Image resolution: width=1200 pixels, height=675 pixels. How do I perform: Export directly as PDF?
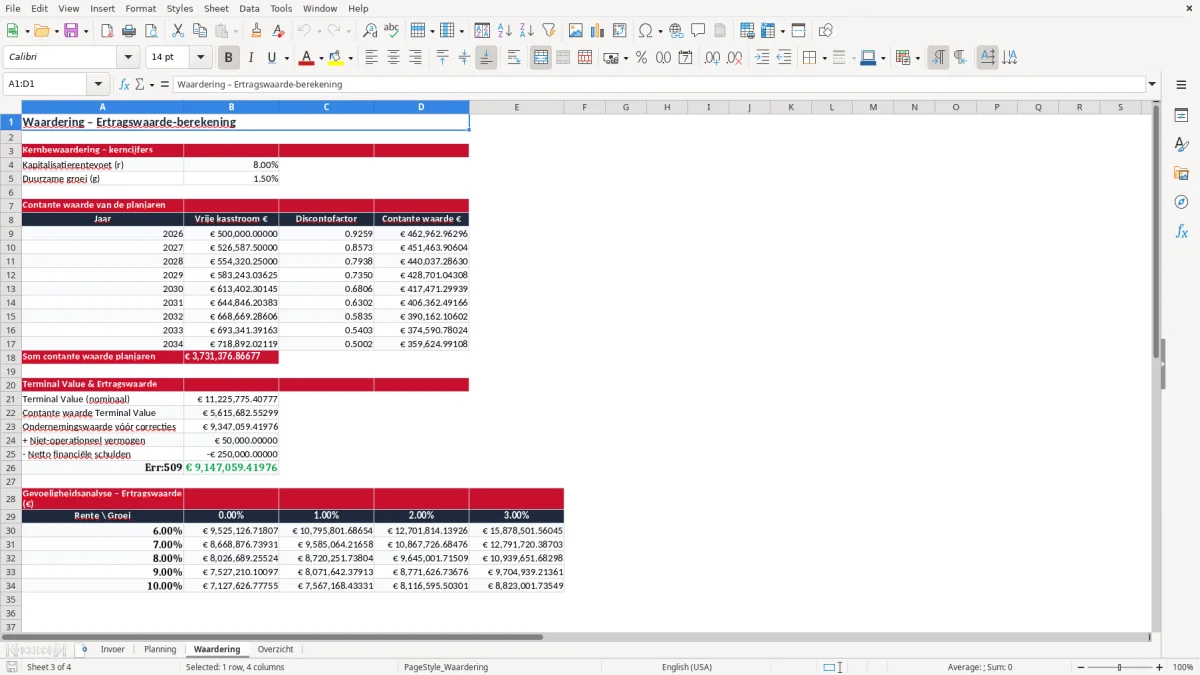pyautogui.click(x=106, y=31)
